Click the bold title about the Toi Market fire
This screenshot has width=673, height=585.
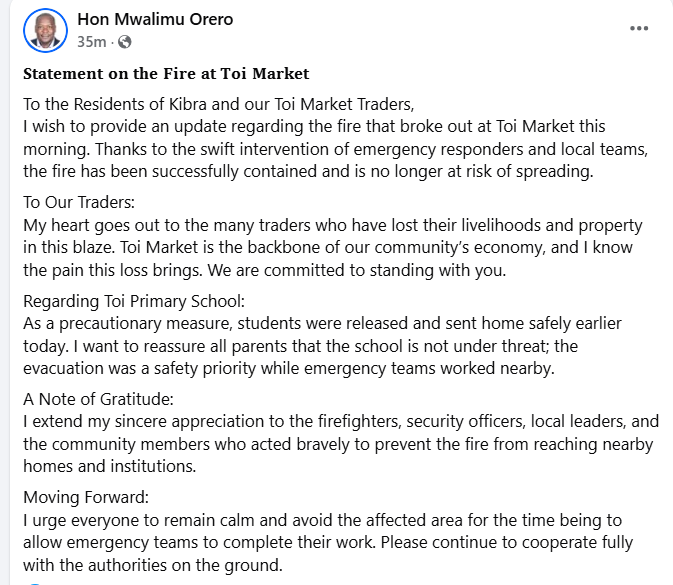(166, 73)
